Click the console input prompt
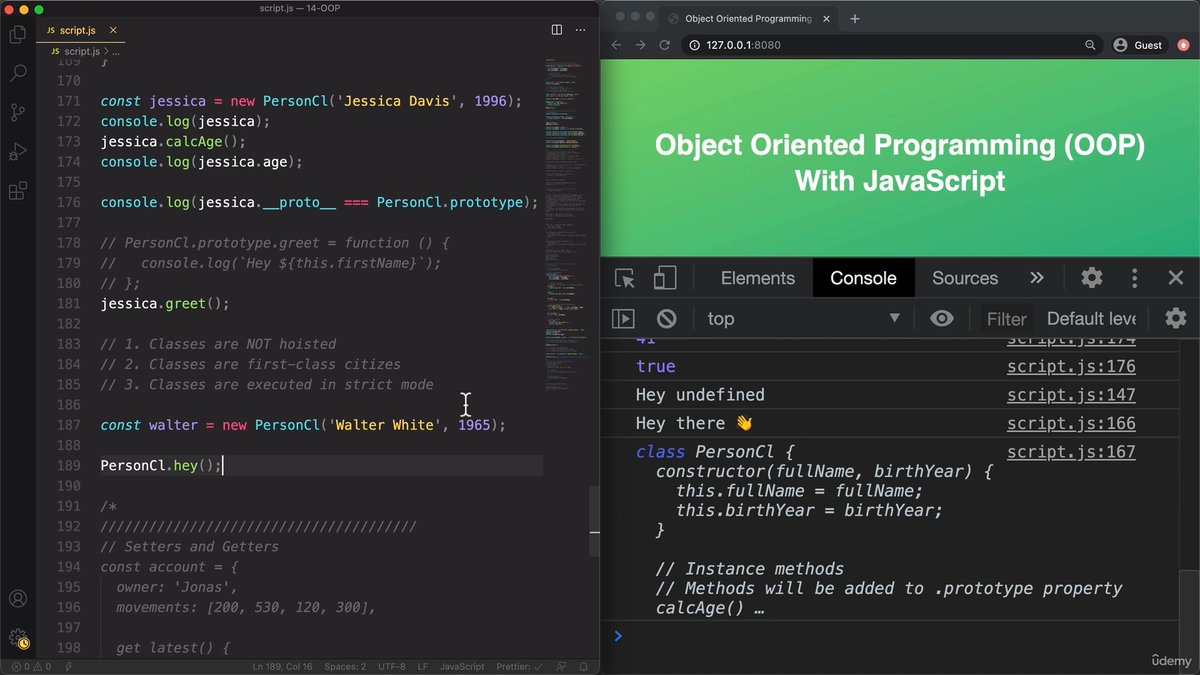The width and height of the screenshot is (1200, 675). click(900, 636)
